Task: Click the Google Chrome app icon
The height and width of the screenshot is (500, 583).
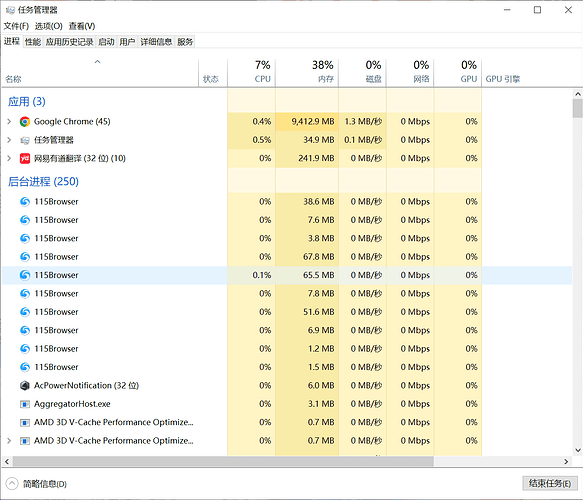Action: tap(25, 122)
